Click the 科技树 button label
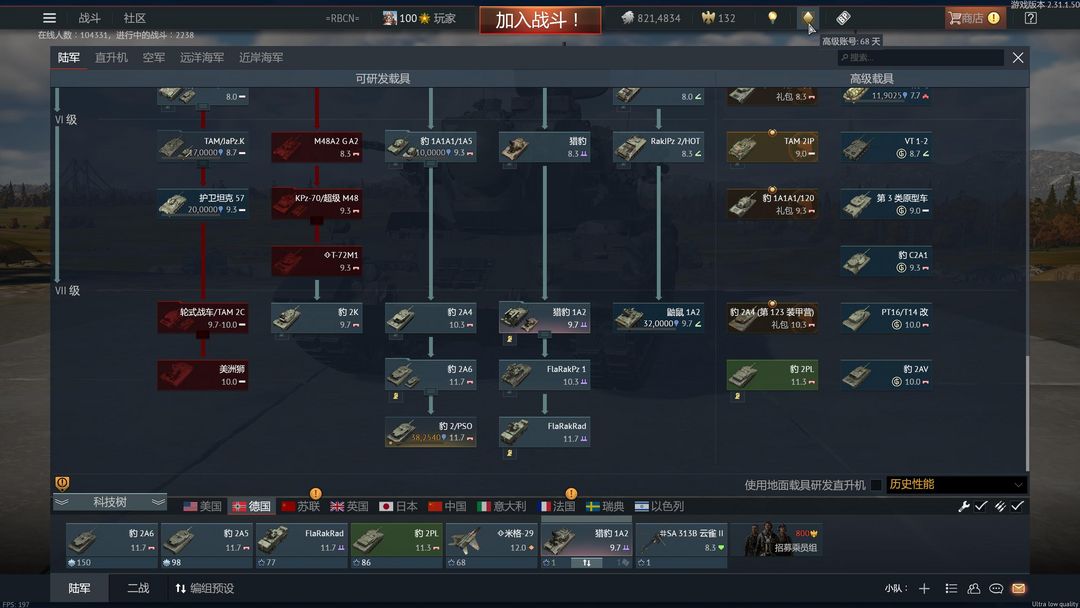Image resolution: width=1080 pixels, height=608 pixels. click(110, 502)
